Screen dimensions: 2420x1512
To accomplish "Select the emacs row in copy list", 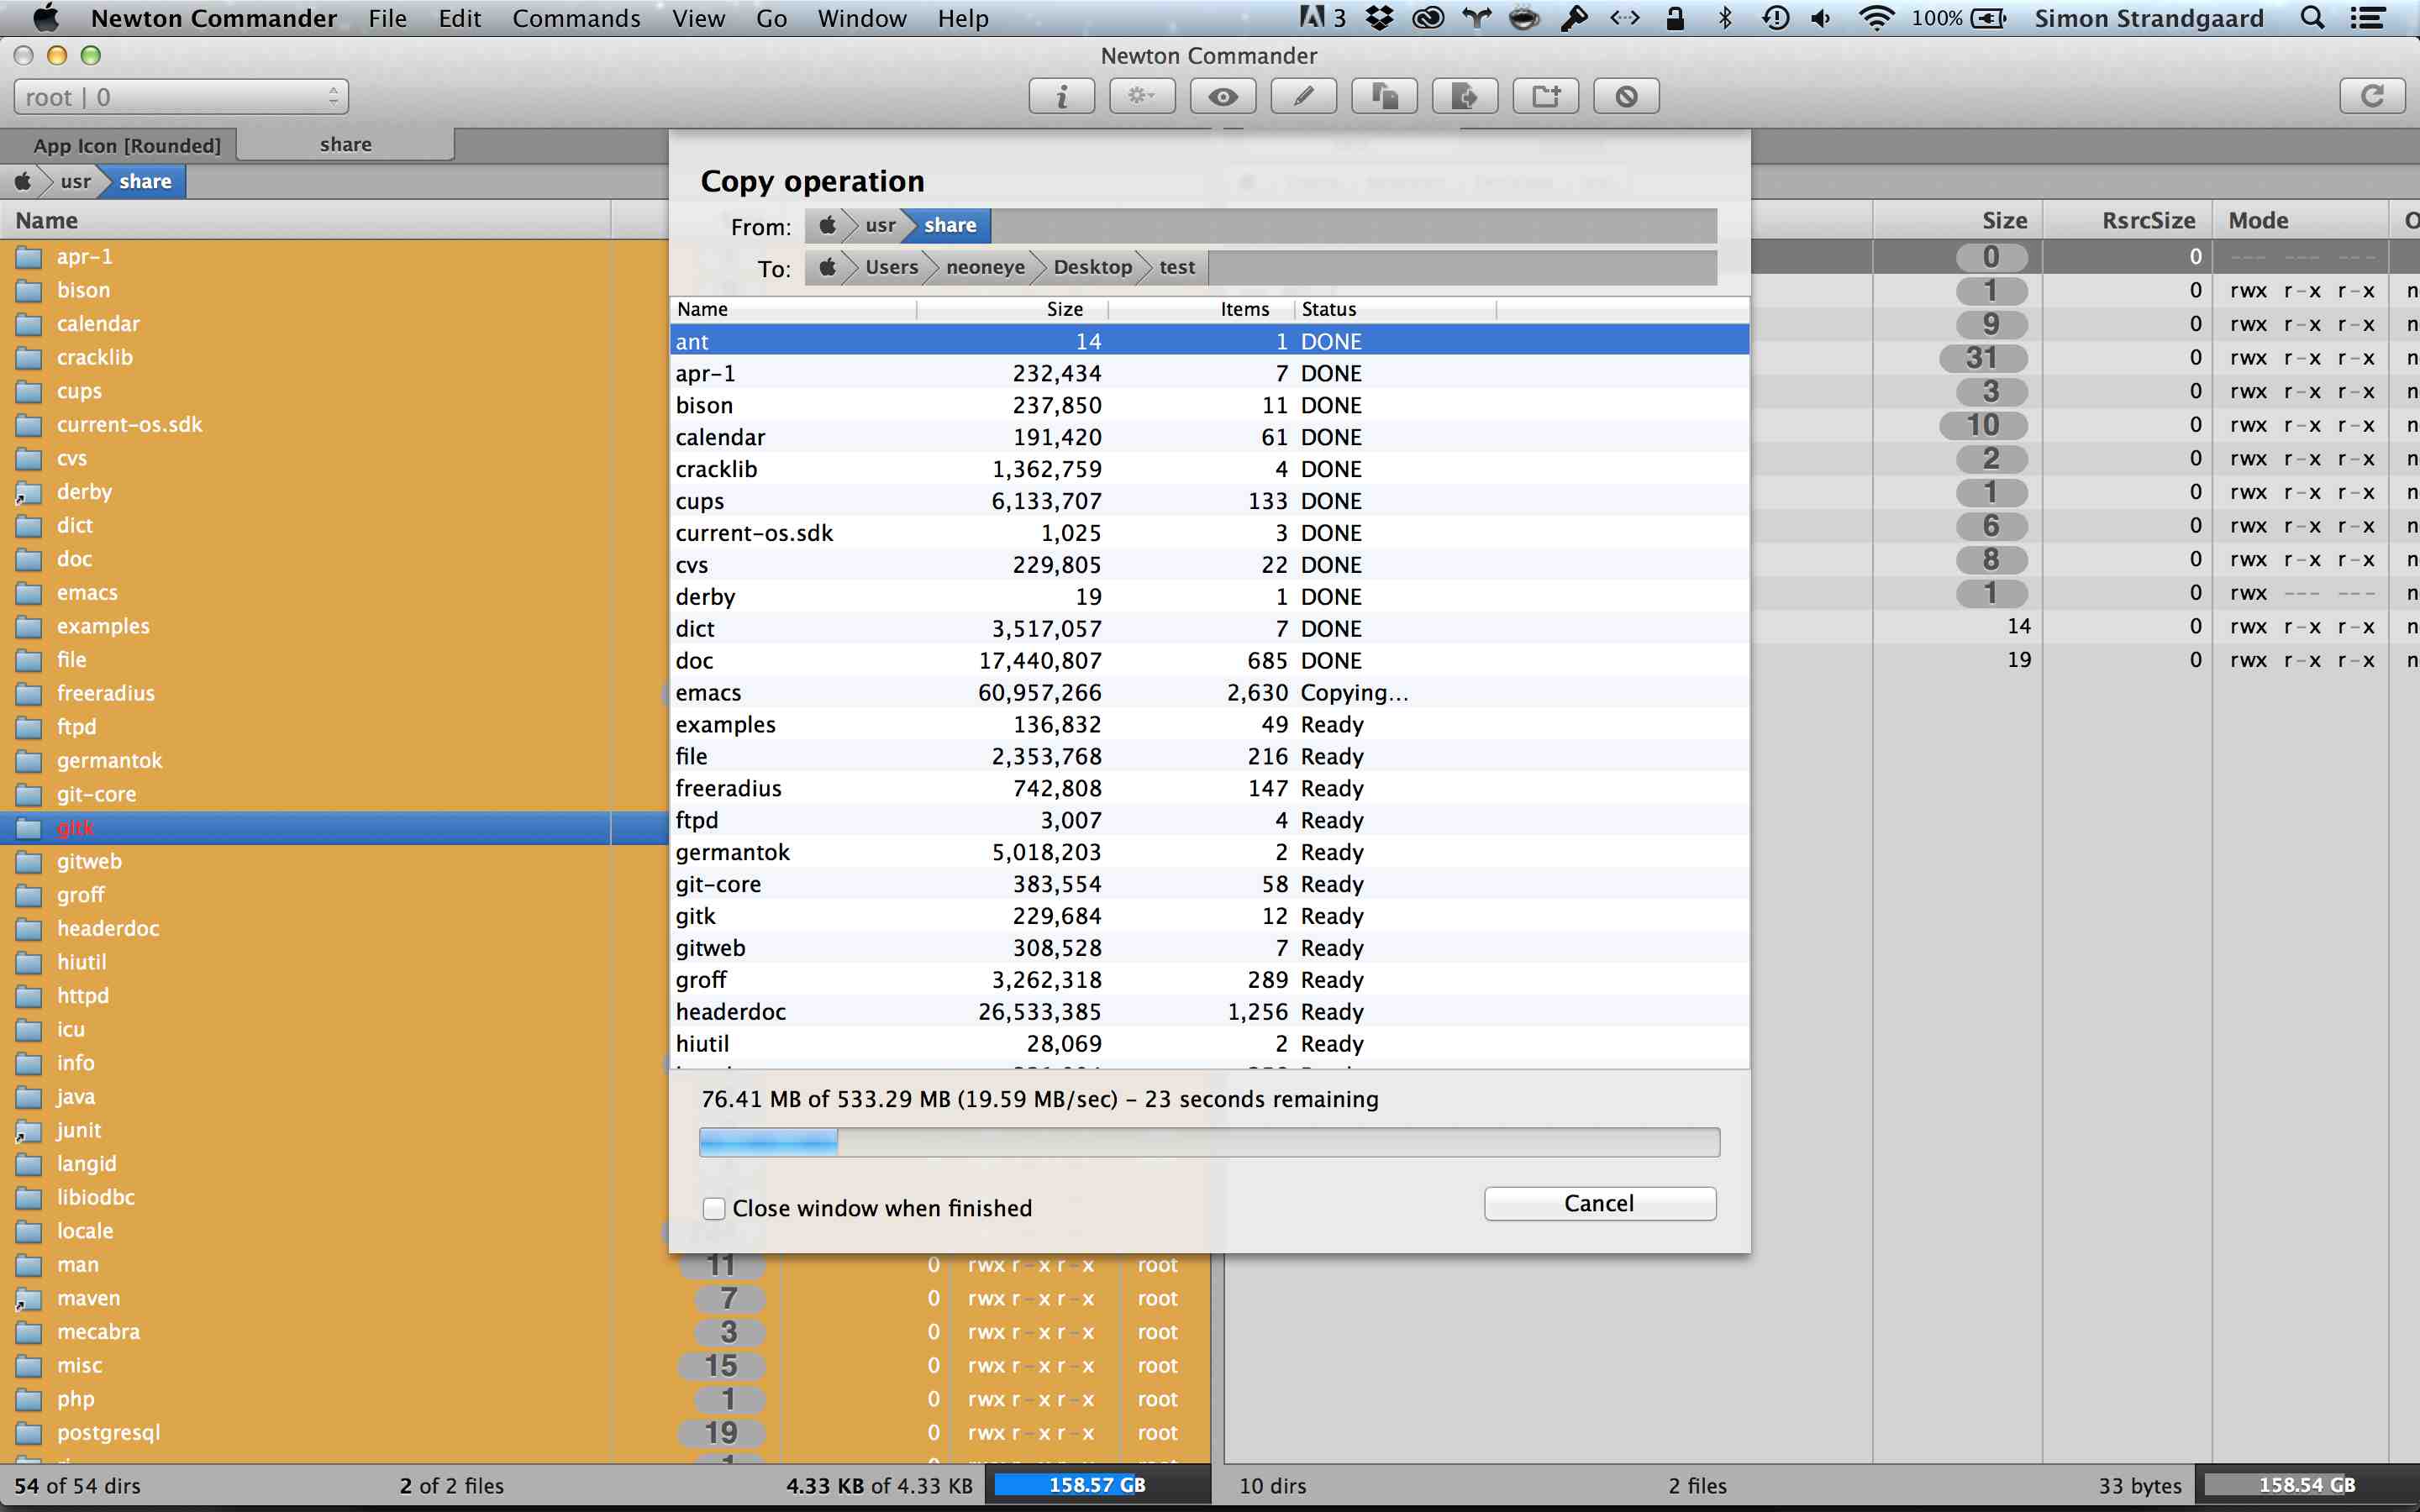I will [1209, 692].
